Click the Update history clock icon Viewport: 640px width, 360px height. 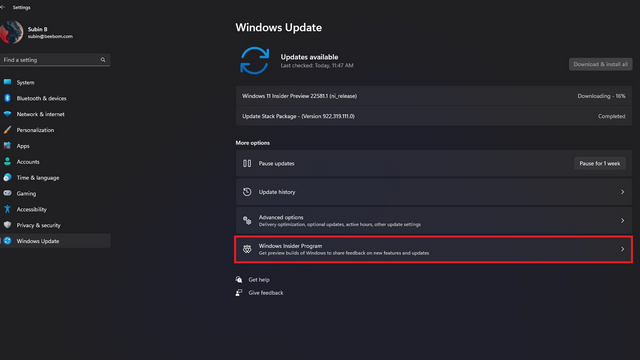pos(247,192)
